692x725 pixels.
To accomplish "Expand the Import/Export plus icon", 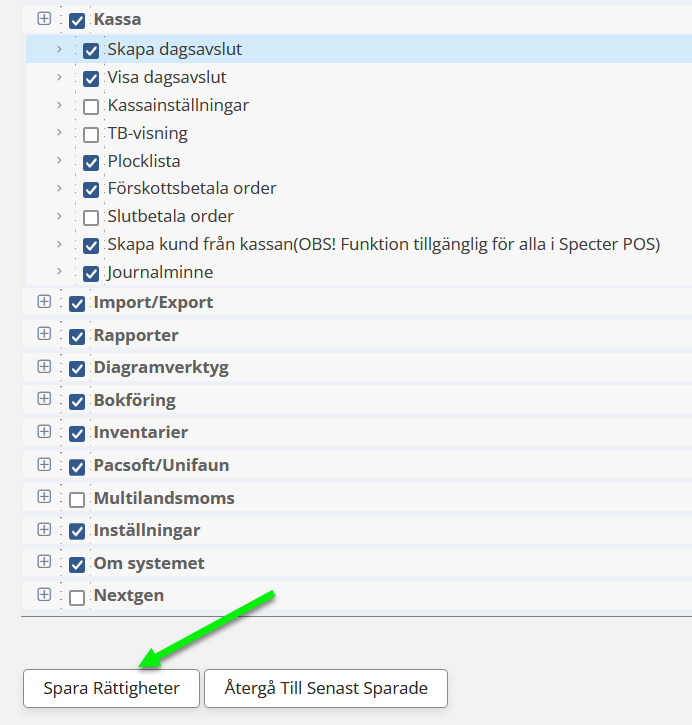I will tap(44, 301).
